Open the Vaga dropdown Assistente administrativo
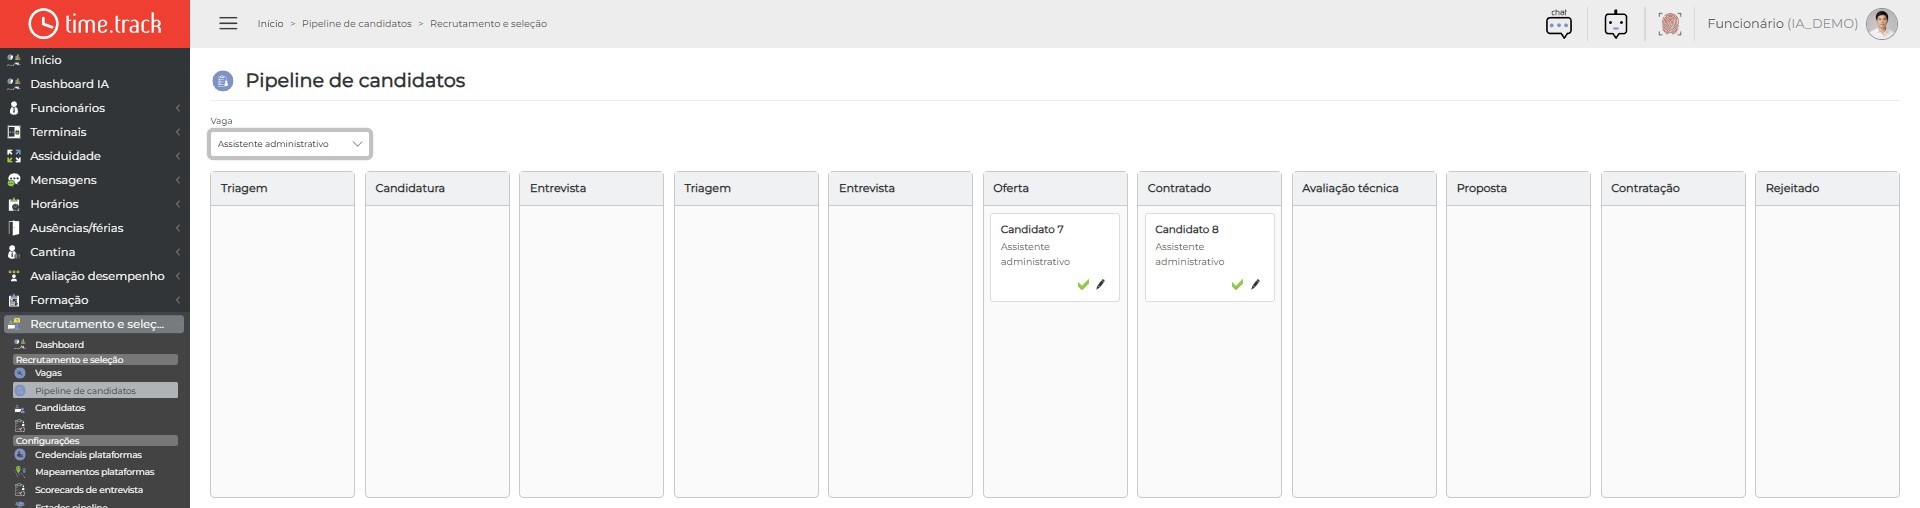Image resolution: width=1920 pixels, height=508 pixels. point(290,144)
